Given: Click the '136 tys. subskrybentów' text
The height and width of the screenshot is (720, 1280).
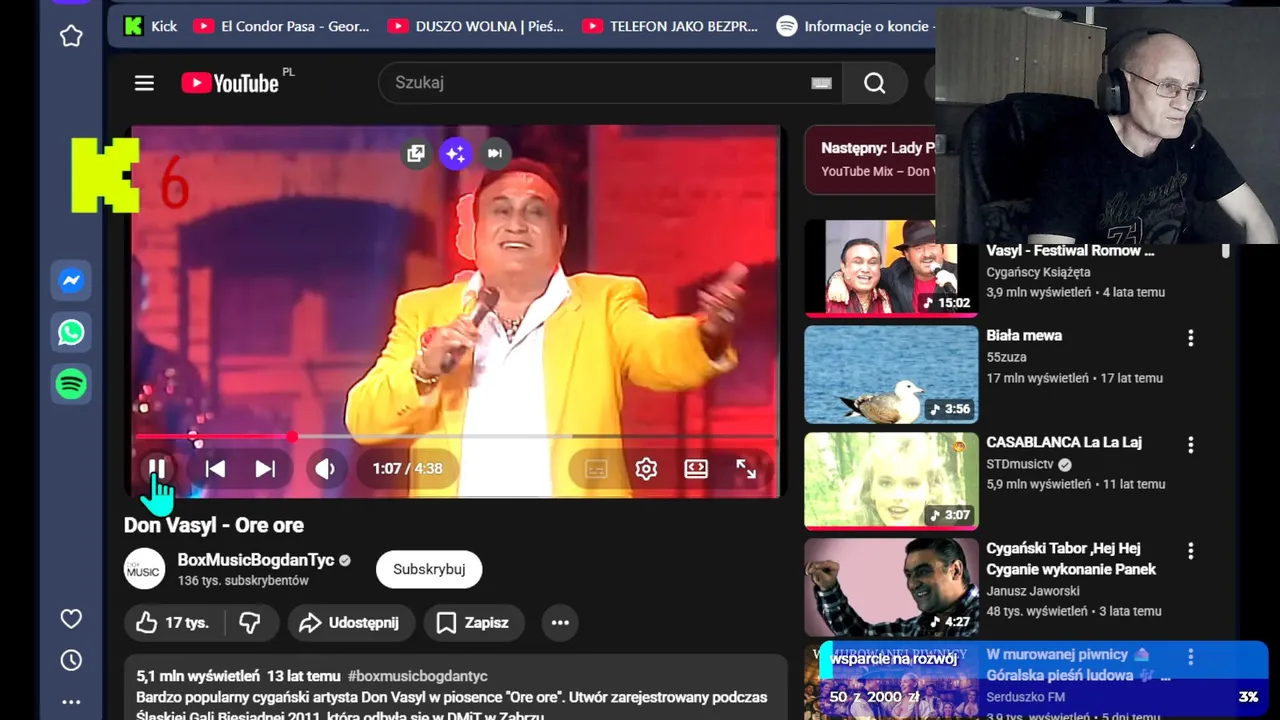Looking at the screenshot, I should tap(243, 581).
